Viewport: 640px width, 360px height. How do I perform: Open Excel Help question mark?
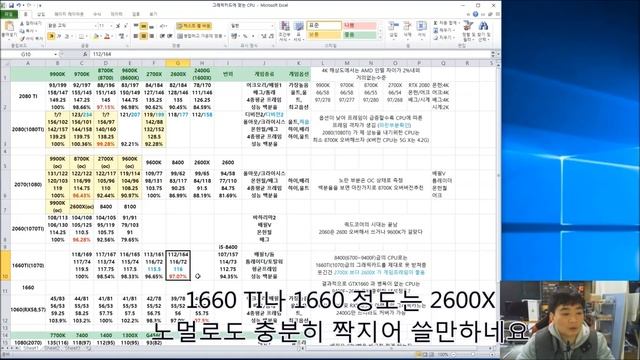(x=475, y=14)
